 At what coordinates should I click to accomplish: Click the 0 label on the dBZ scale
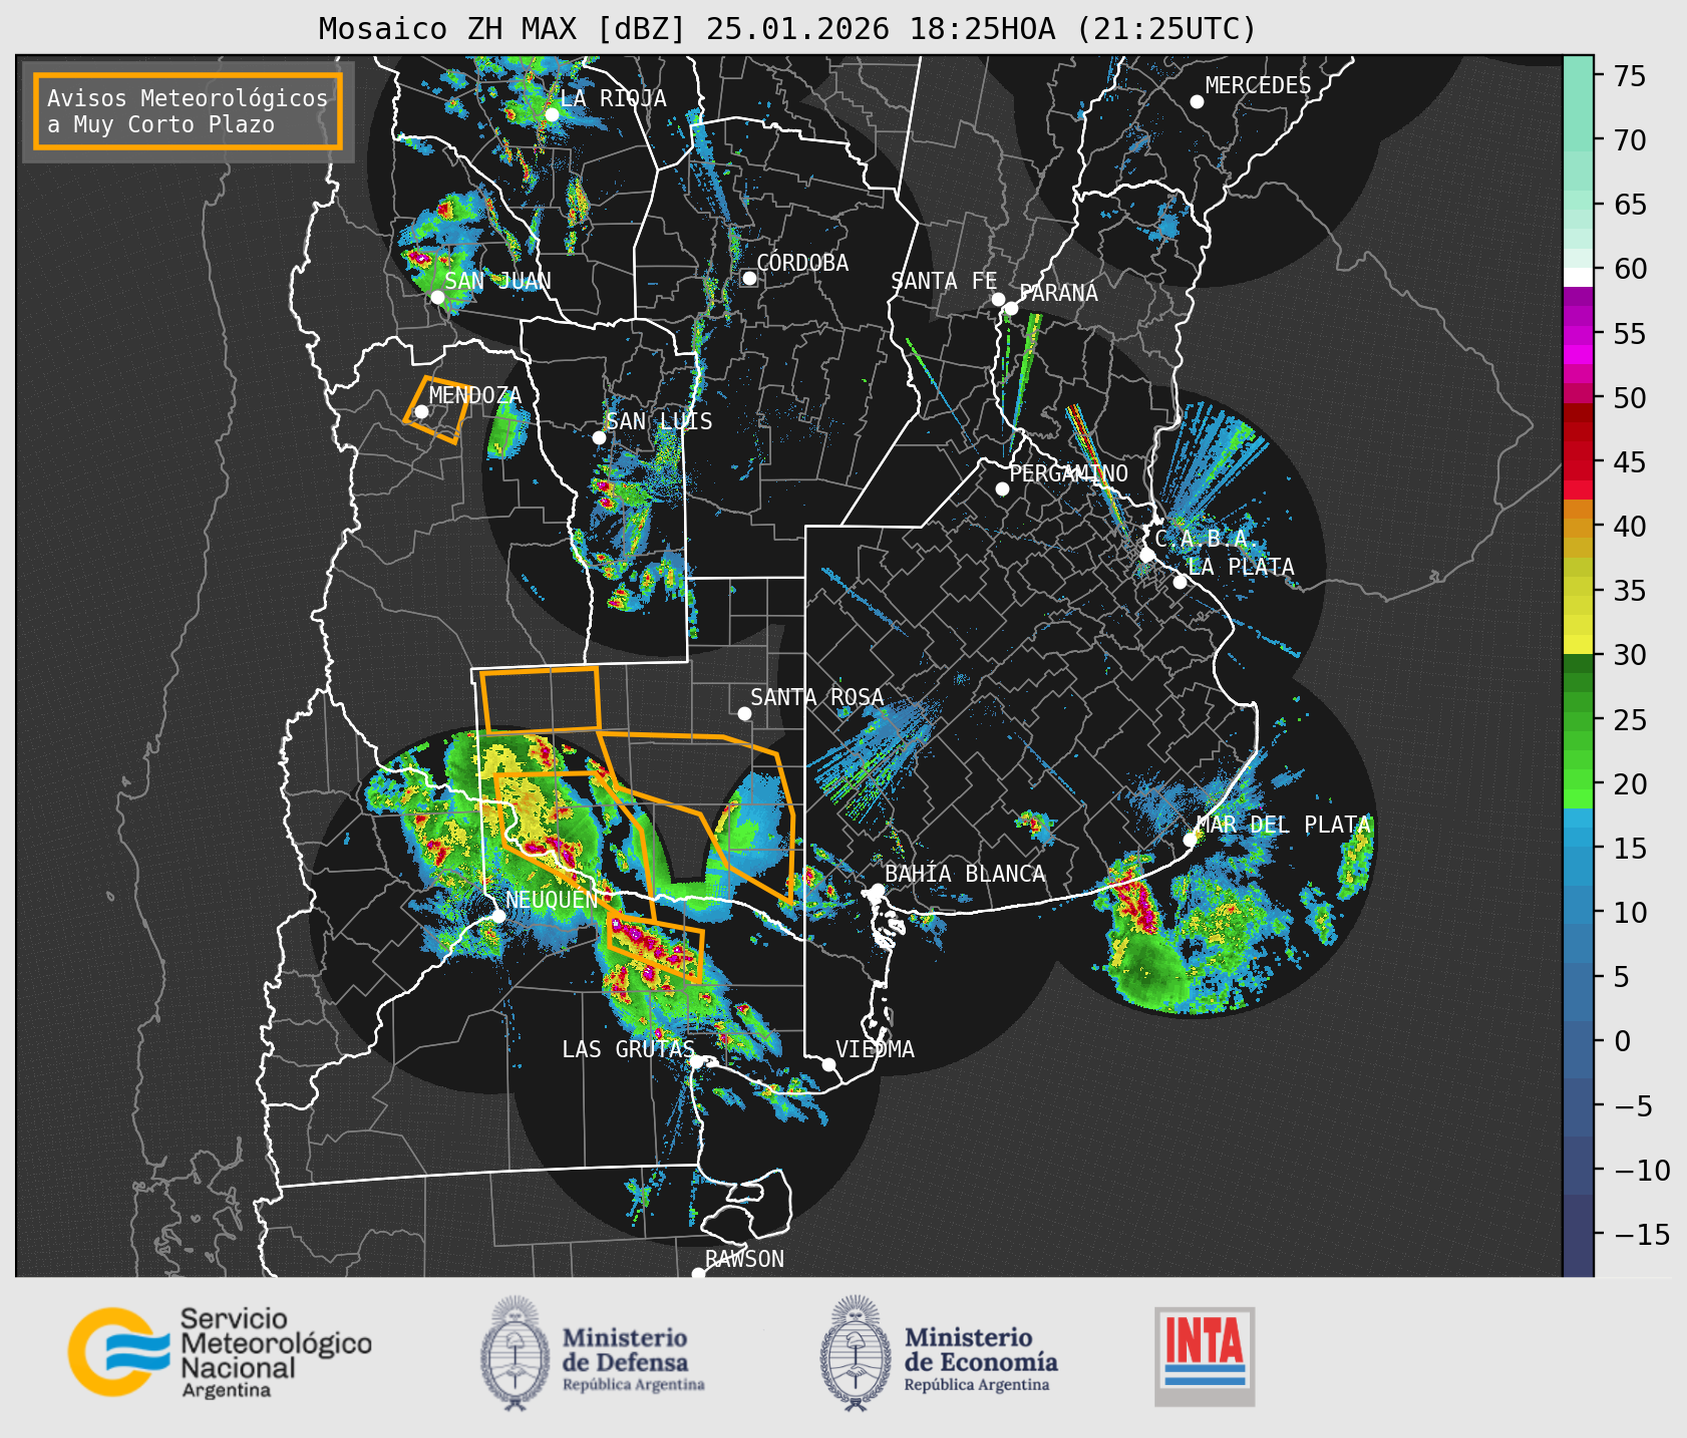1622,1041
